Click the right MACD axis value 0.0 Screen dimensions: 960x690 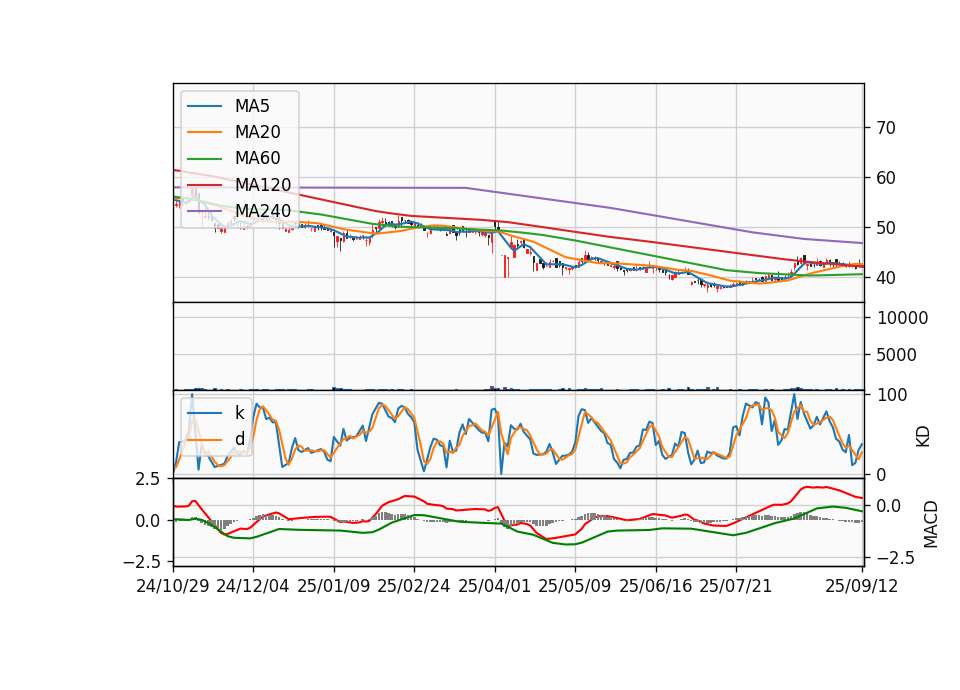(889, 506)
